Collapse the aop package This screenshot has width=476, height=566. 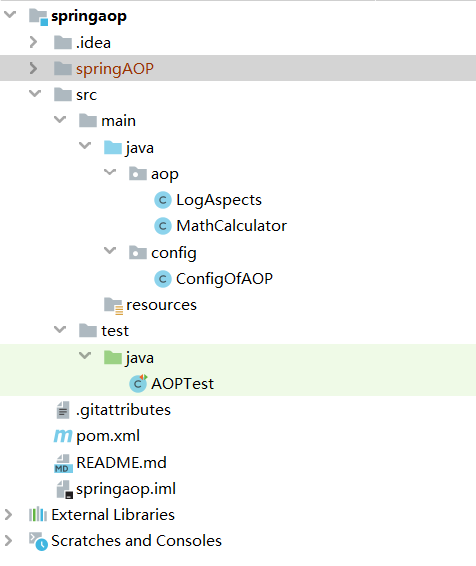(110, 173)
